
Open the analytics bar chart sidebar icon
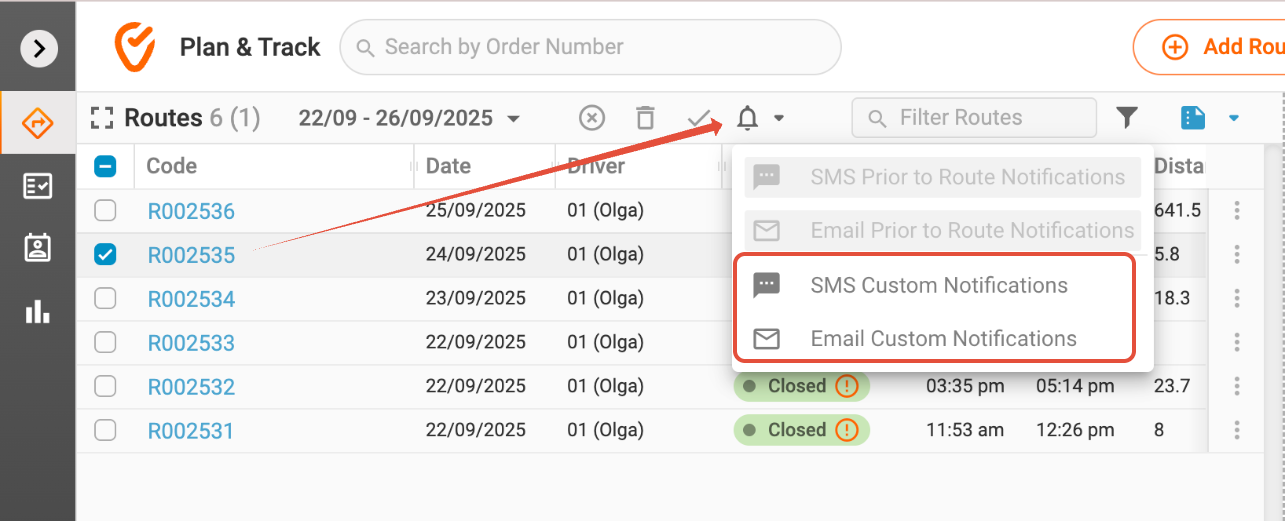pyautogui.click(x=38, y=311)
